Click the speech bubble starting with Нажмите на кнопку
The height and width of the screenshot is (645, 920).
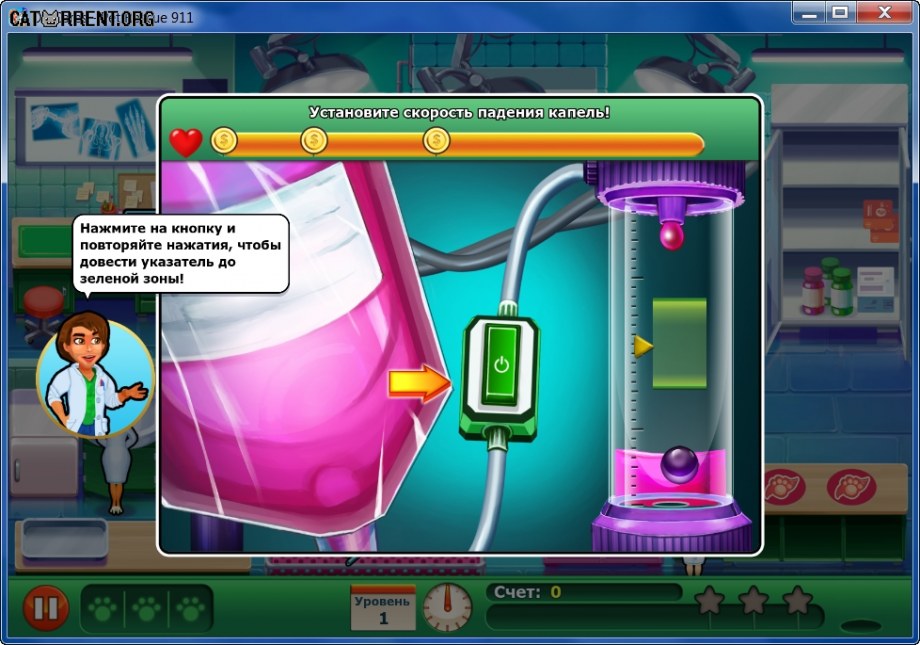(181, 253)
